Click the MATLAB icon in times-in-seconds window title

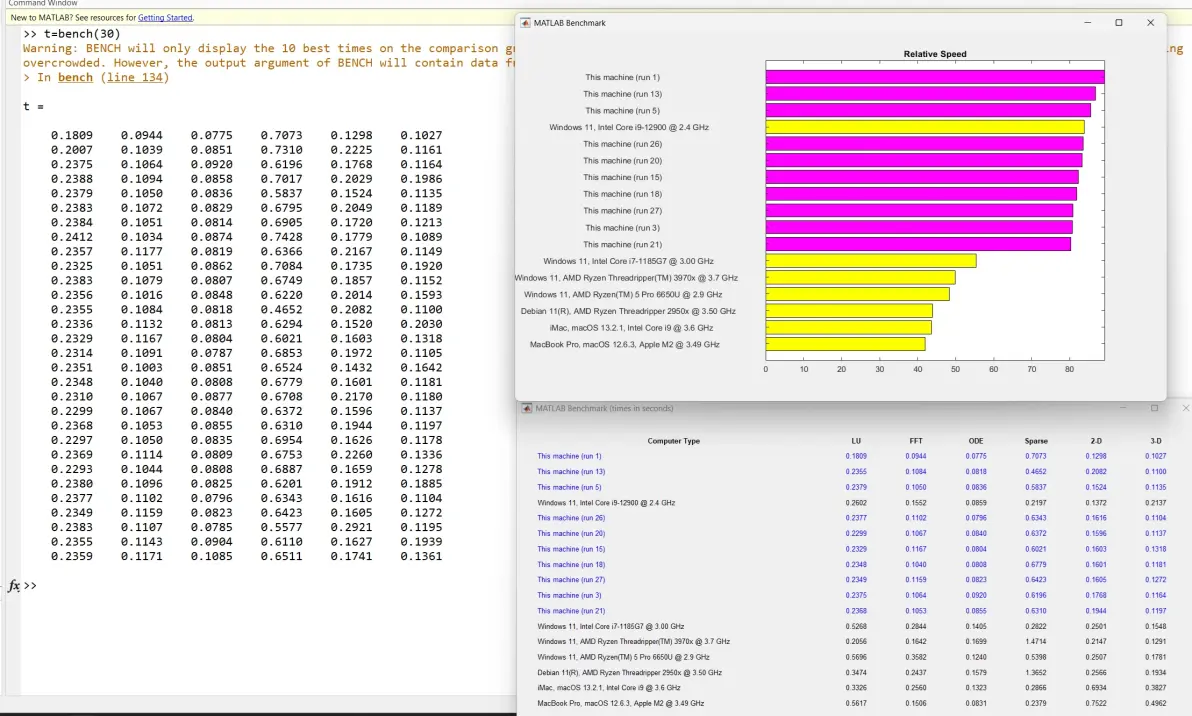[527, 408]
